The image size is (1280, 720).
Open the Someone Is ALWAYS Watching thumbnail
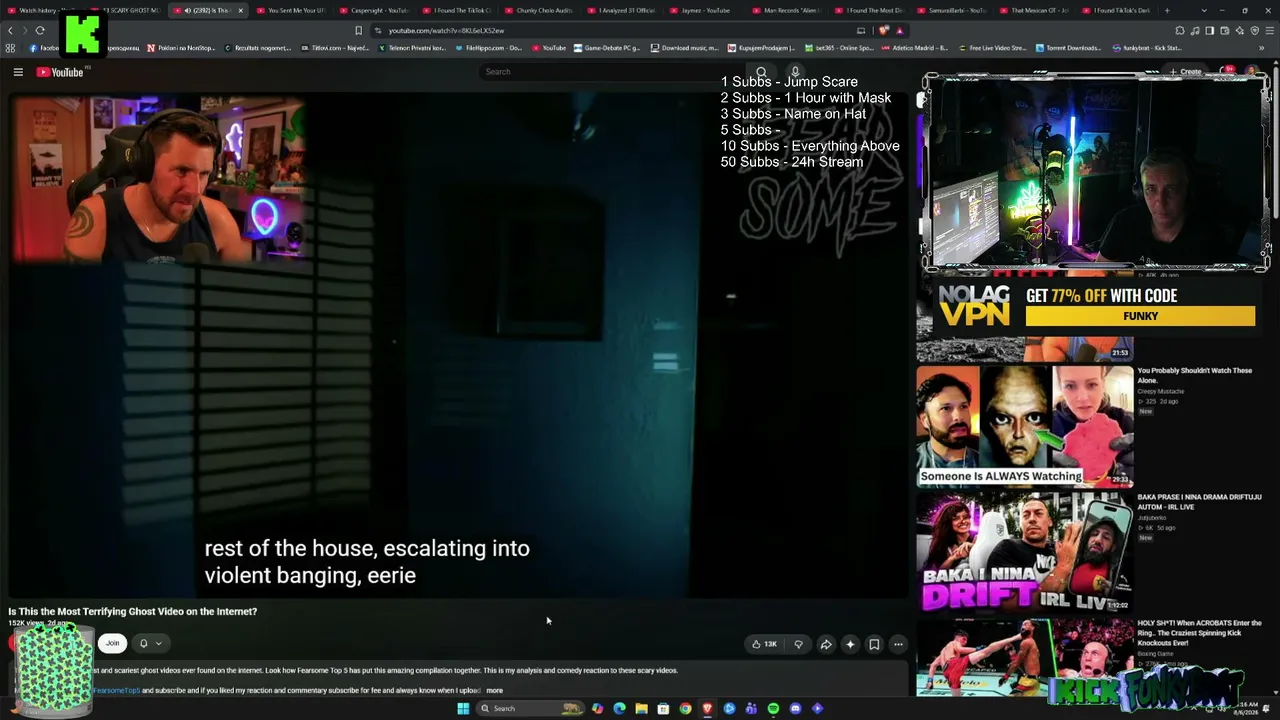pos(1025,426)
